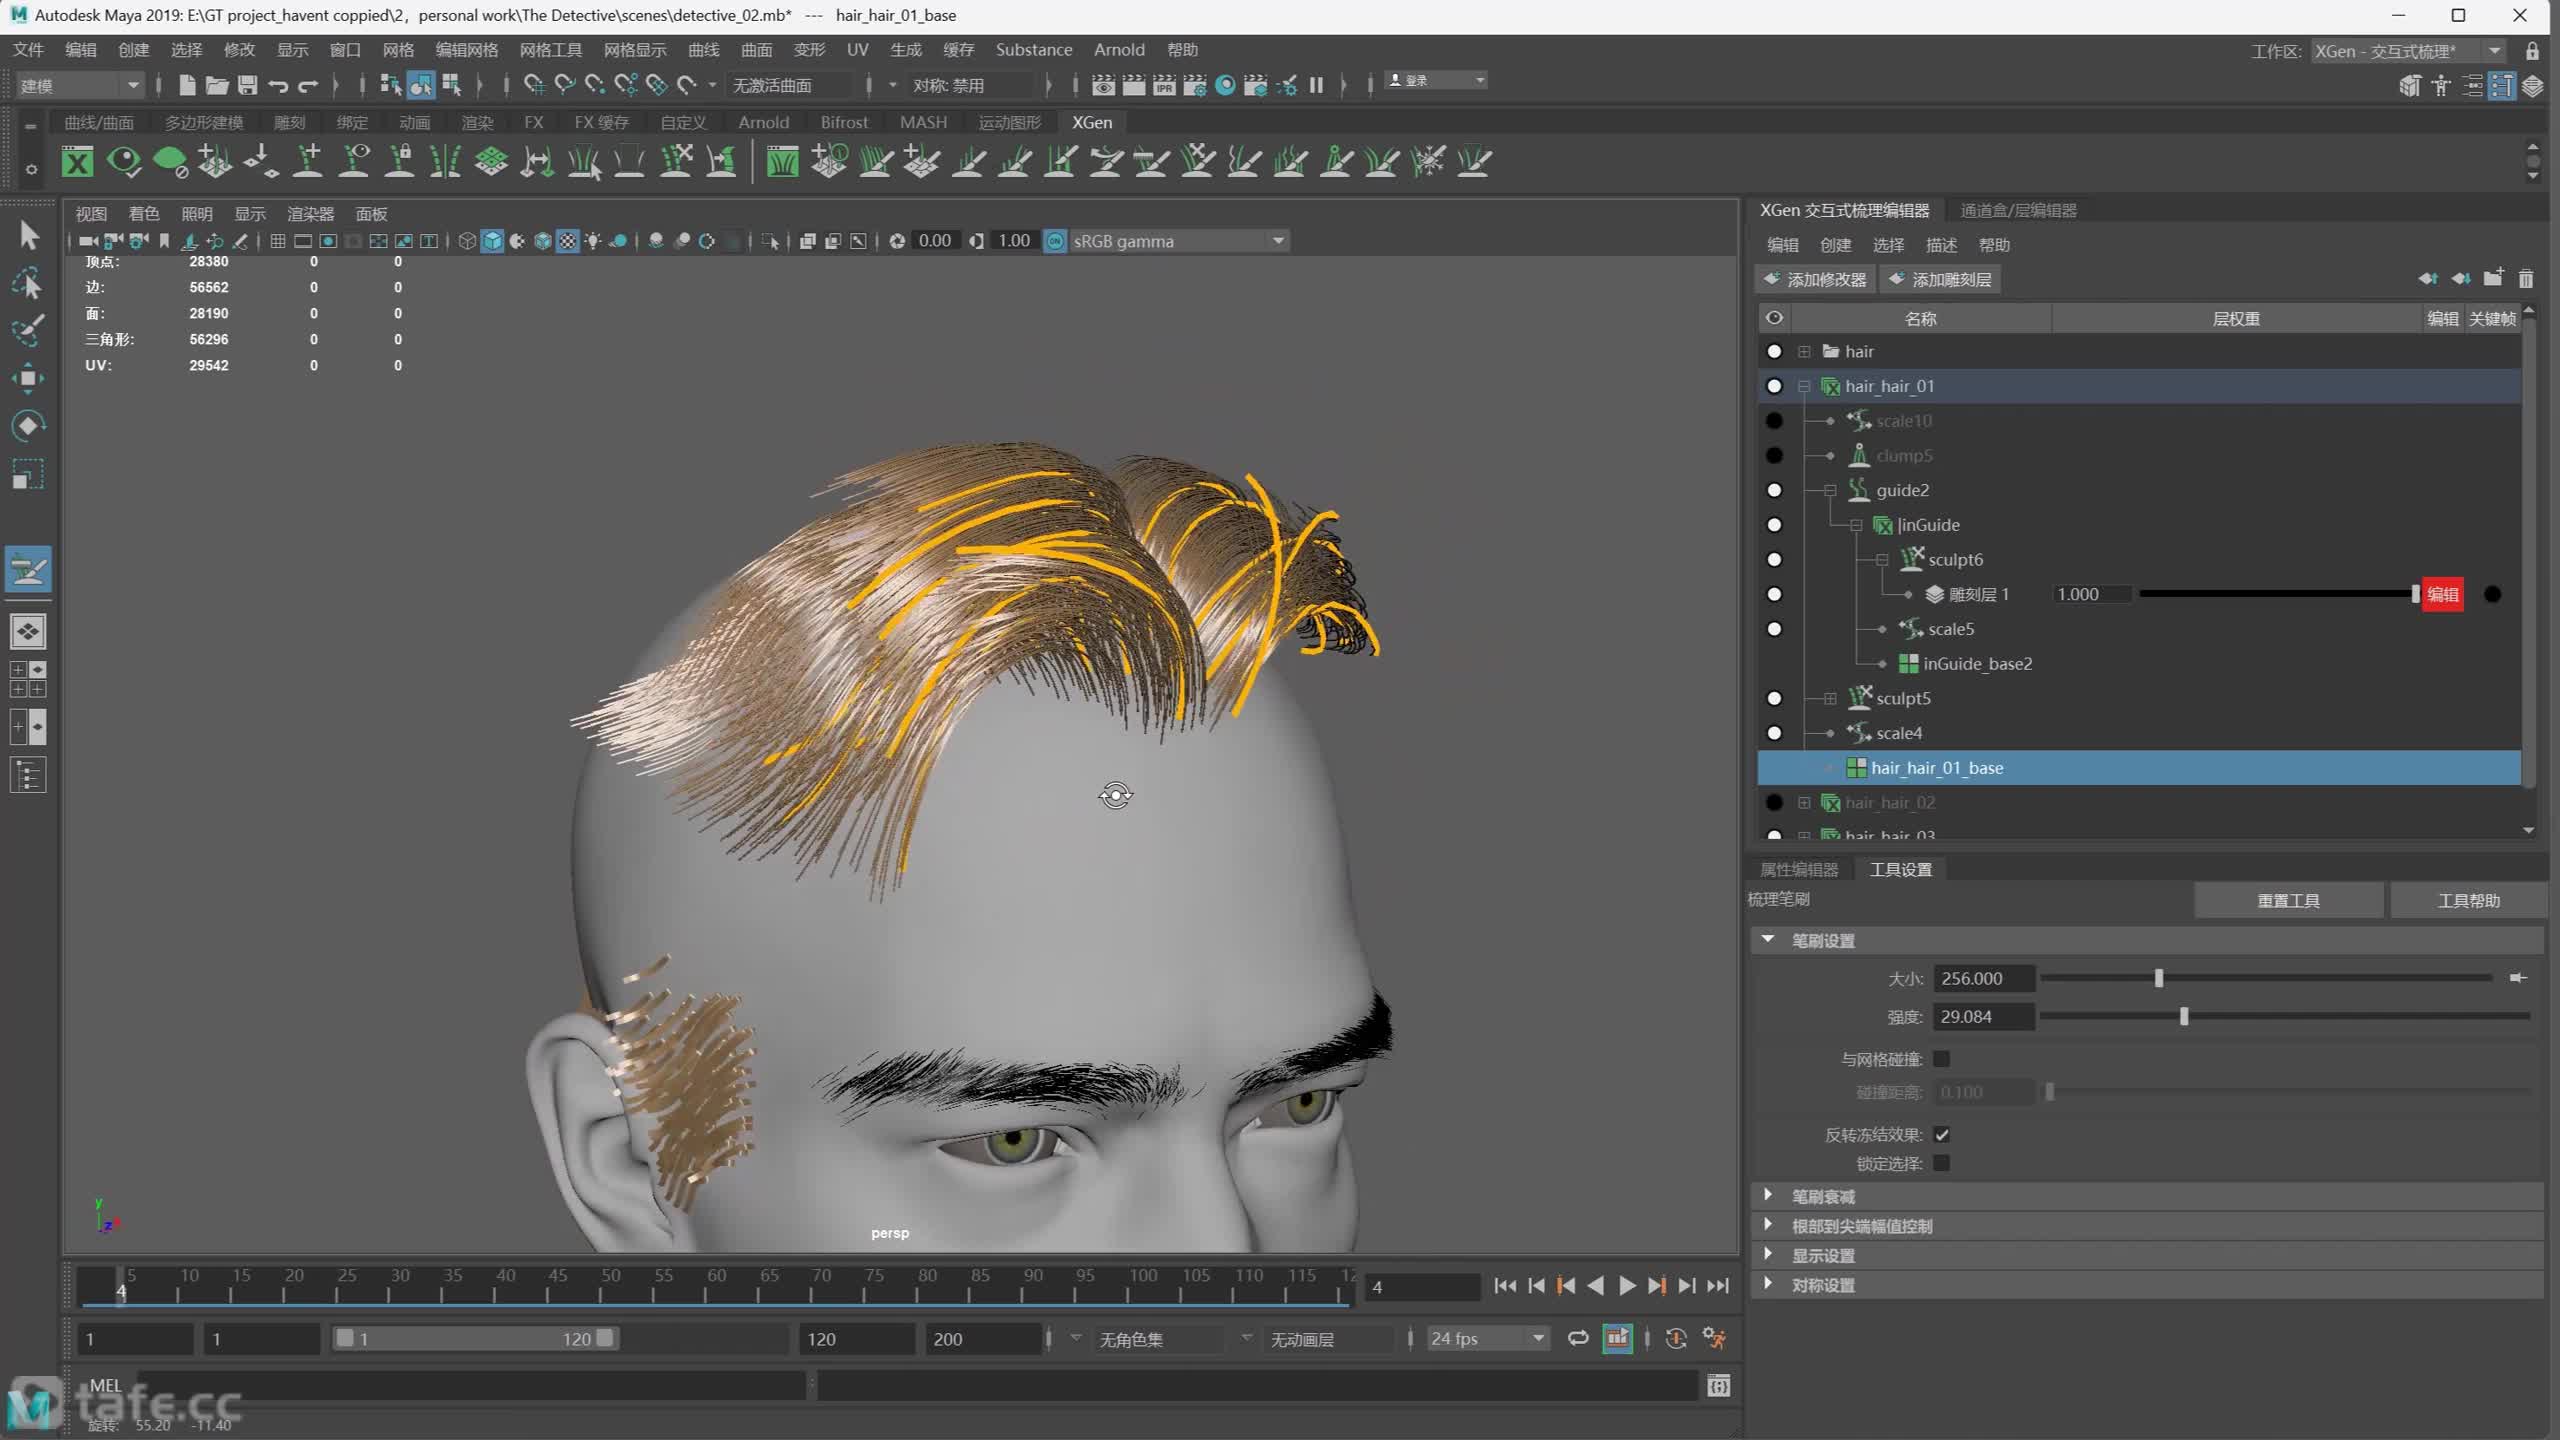Click the 大小 value field 256.000

pyautogui.click(x=1984, y=978)
